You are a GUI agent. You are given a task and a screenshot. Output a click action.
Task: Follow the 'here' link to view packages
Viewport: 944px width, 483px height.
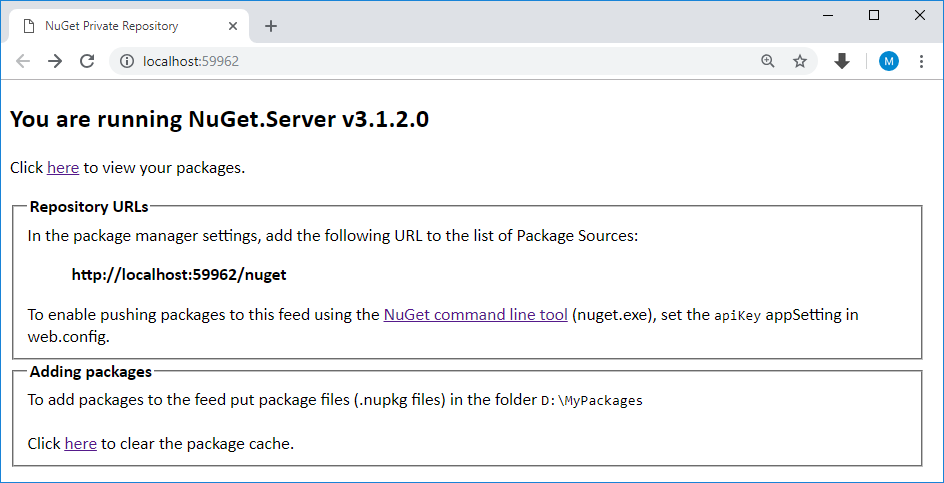[x=63, y=167]
